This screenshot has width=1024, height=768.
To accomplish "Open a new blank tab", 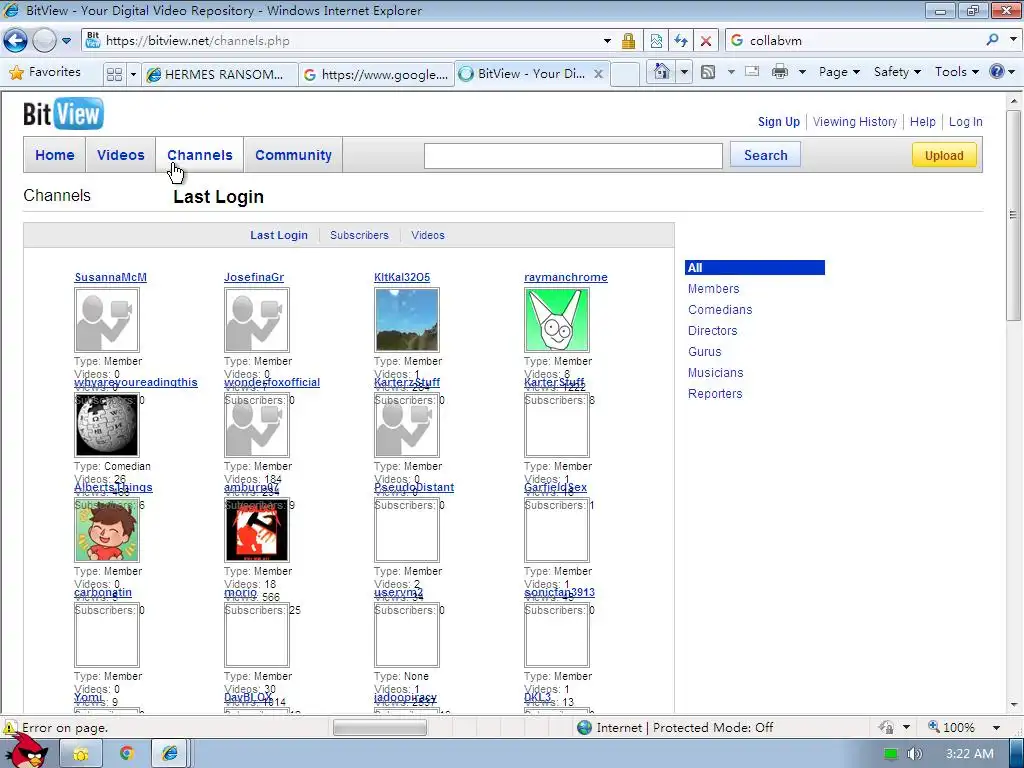I will [624, 74].
